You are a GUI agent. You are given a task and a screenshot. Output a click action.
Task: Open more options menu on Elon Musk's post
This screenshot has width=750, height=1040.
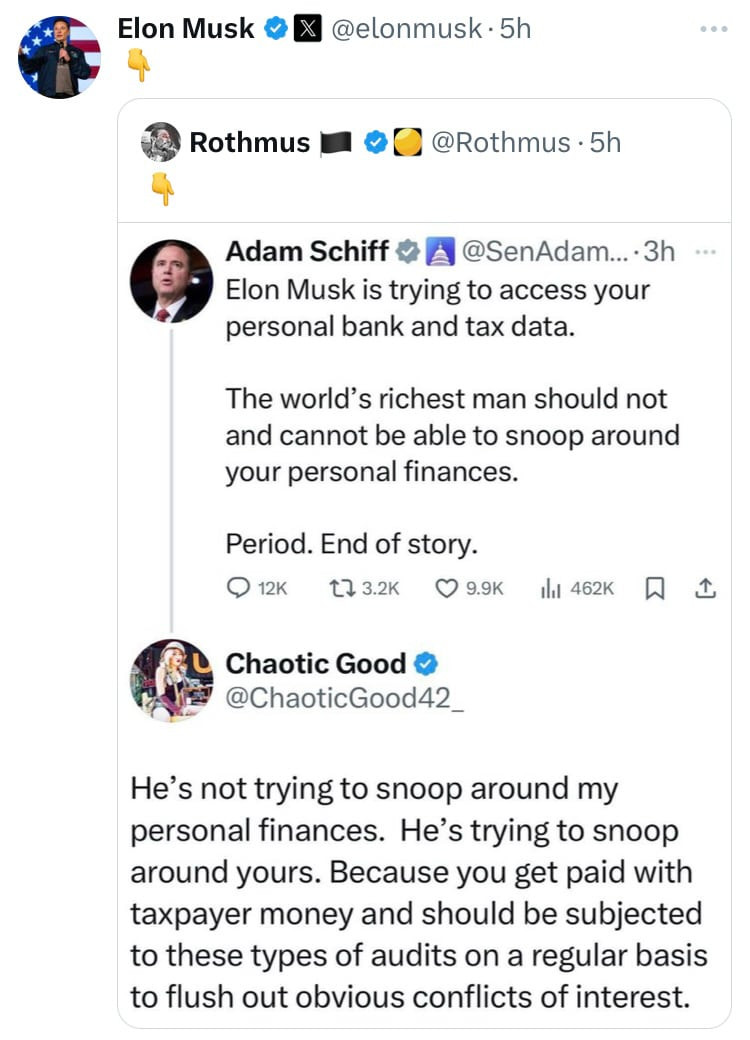(x=715, y=30)
